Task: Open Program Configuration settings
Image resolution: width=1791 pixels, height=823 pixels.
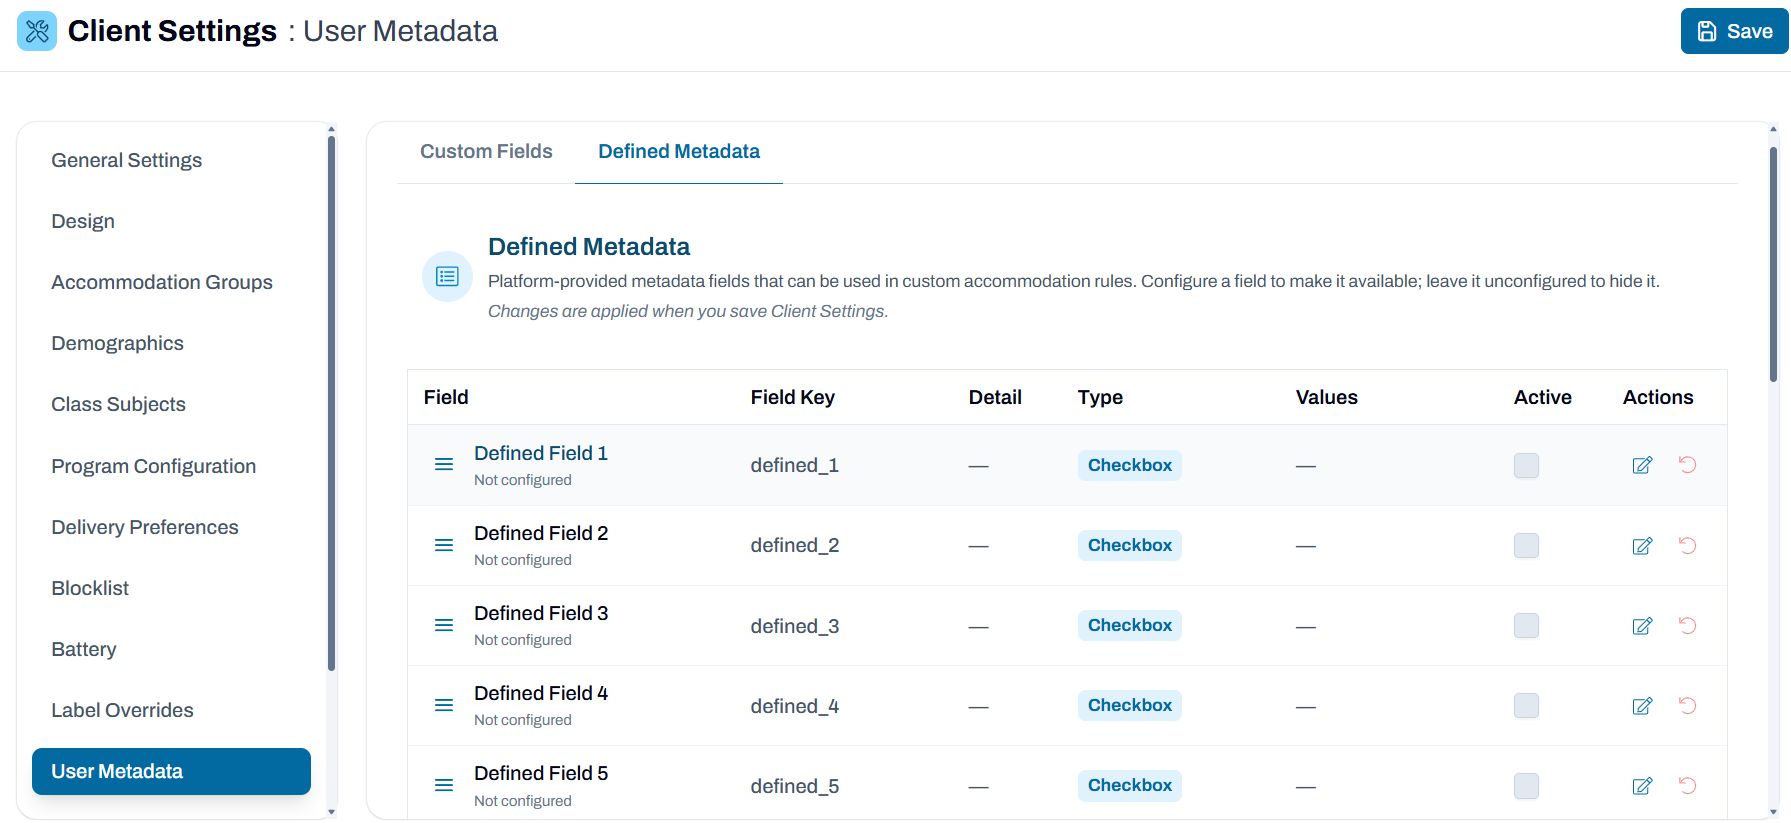Action: [154, 466]
